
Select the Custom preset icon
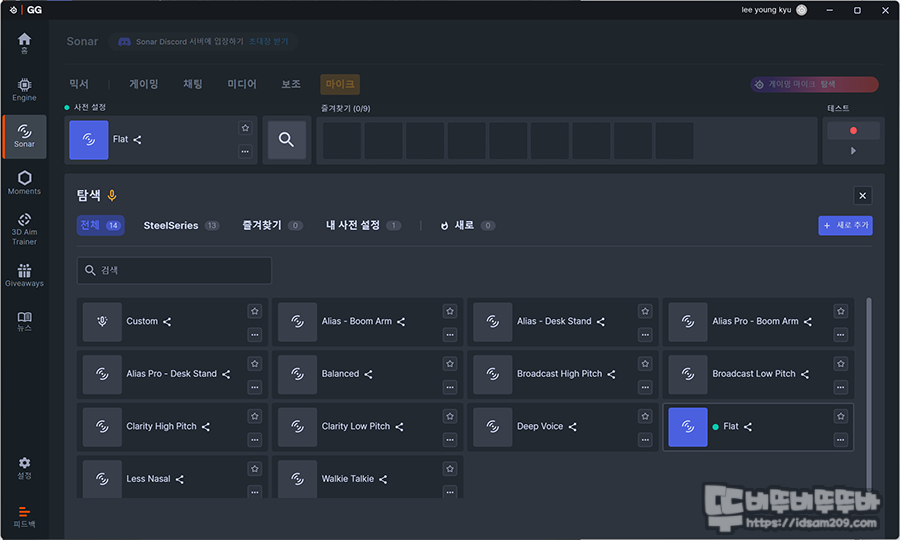[102, 321]
